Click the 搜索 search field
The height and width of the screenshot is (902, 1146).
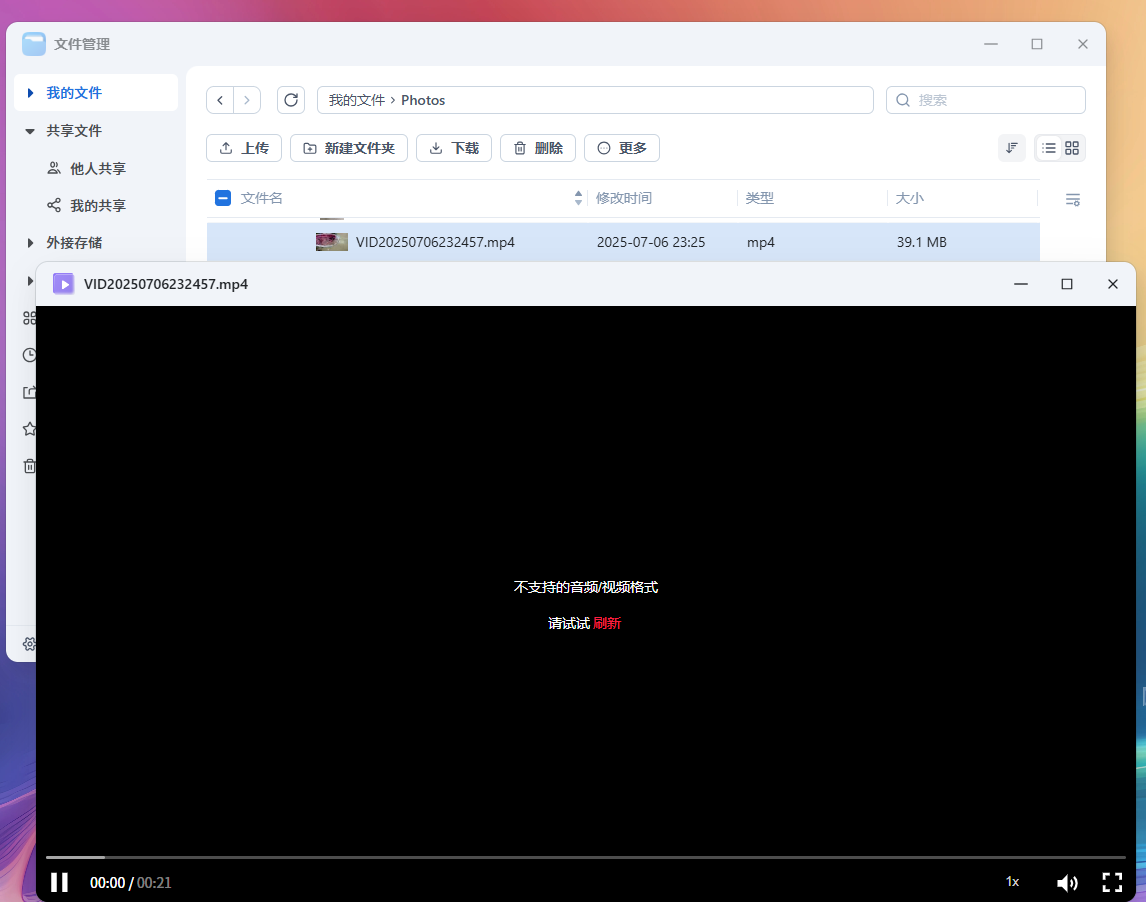[995, 100]
